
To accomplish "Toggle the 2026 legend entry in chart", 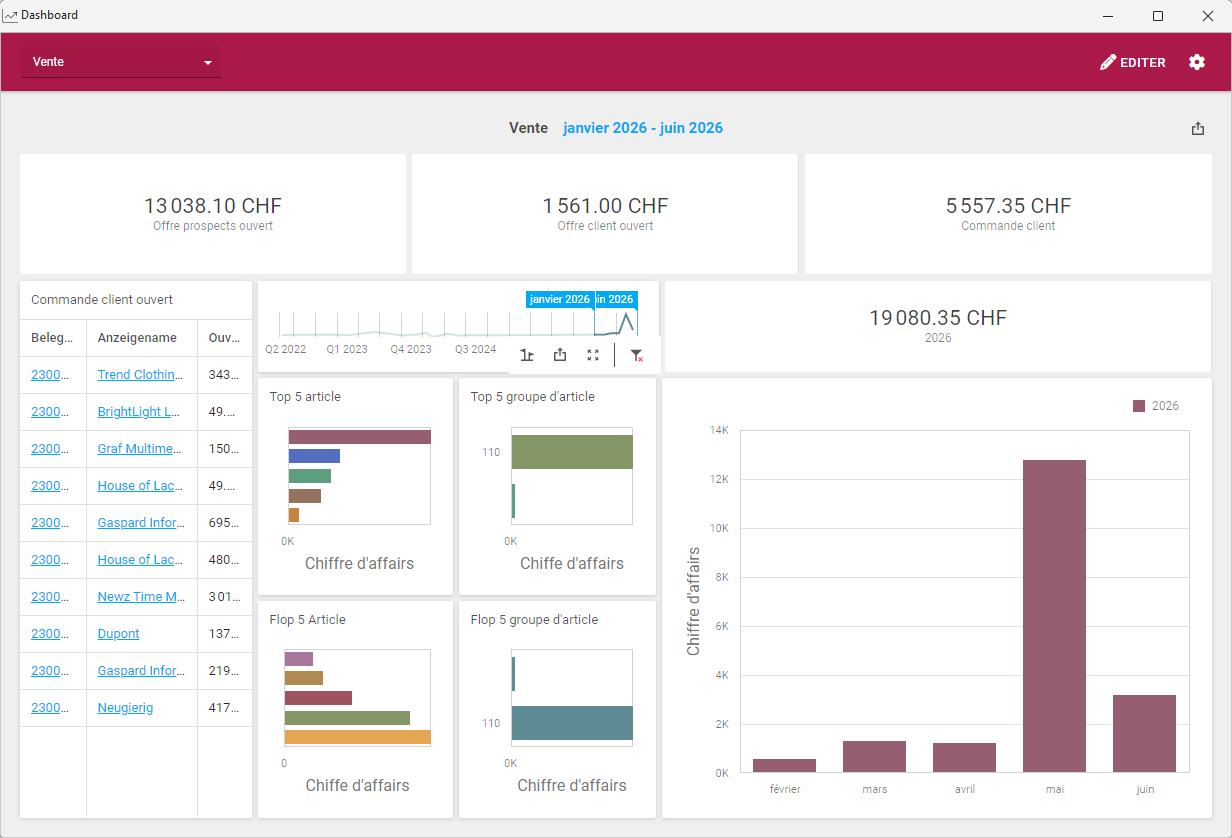I will [1156, 406].
